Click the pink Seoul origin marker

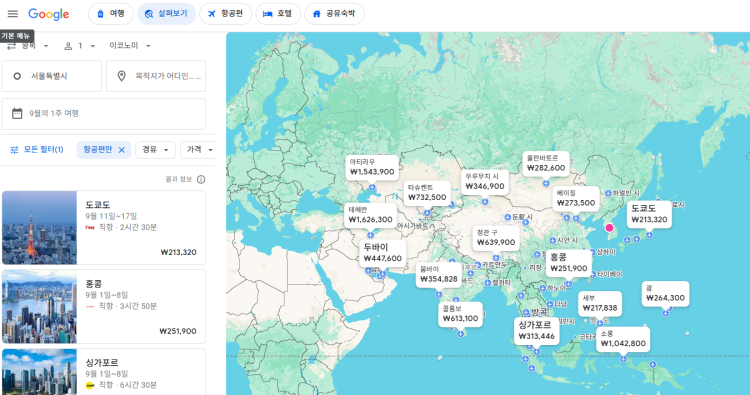click(609, 228)
